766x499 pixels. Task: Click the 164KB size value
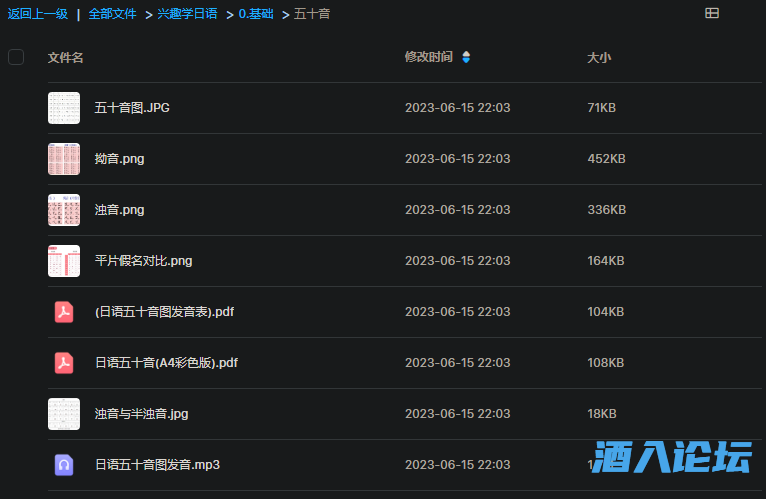[x=606, y=261]
